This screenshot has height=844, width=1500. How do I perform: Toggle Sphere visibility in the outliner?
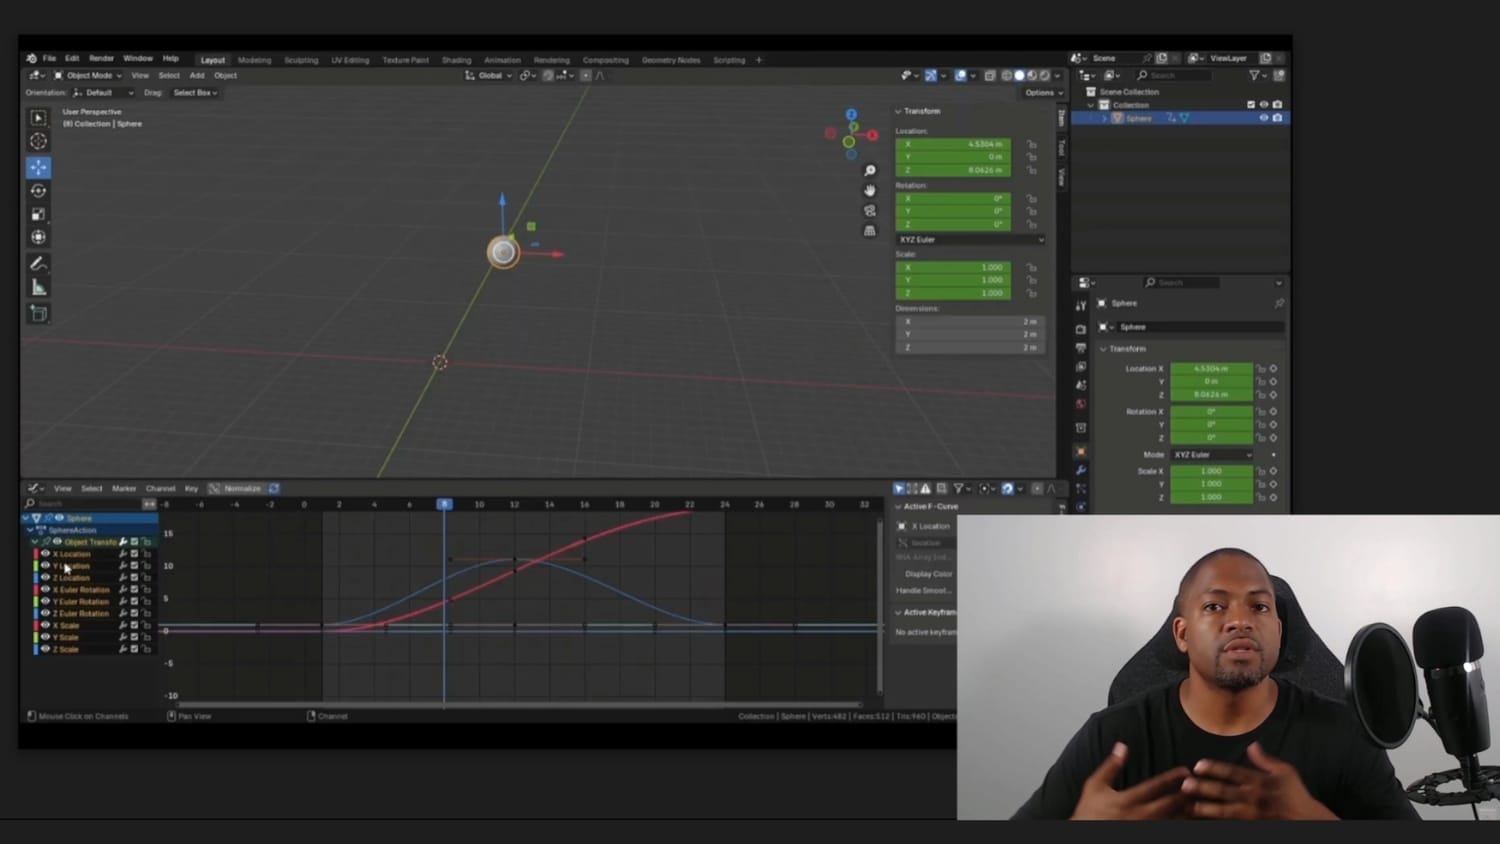click(1263, 118)
